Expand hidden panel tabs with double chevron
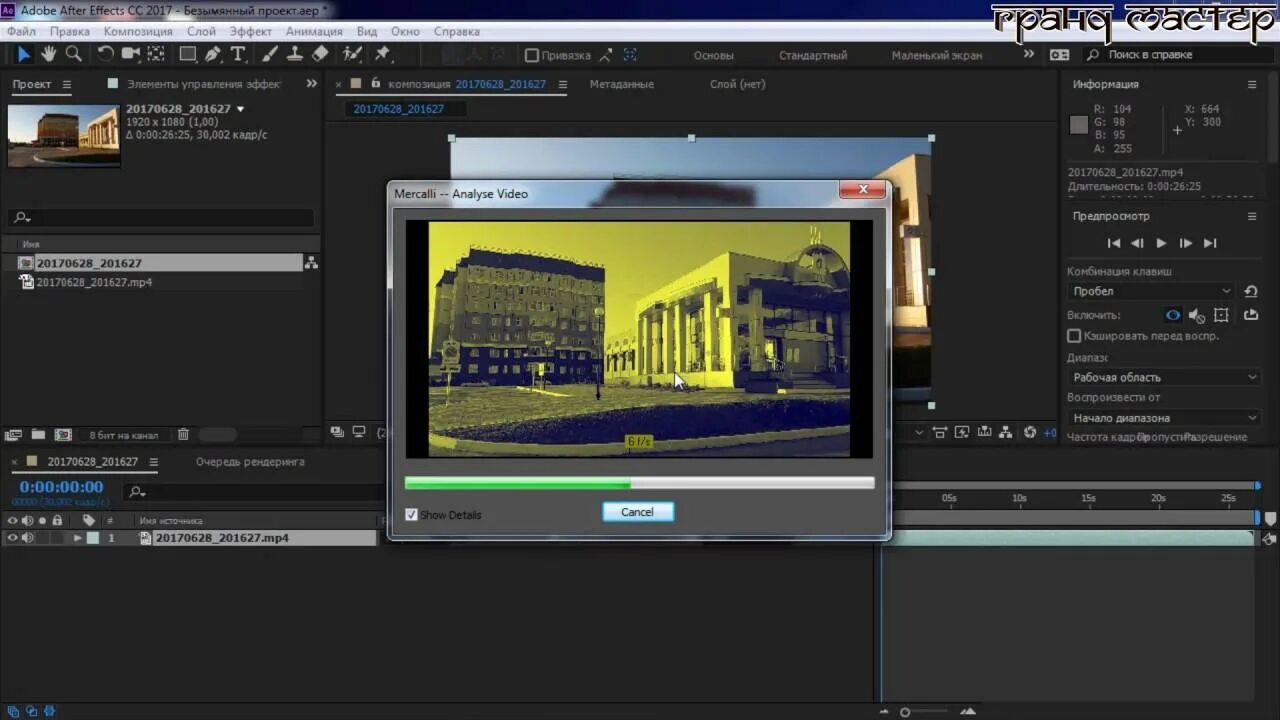 point(311,84)
